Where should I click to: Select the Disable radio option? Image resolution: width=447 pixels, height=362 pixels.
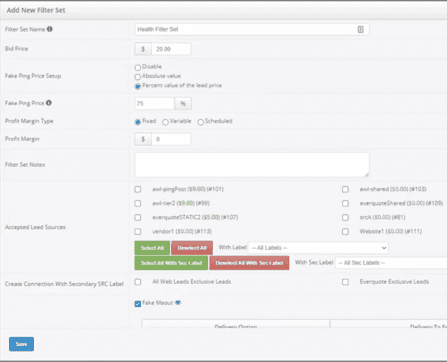pos(138,68)
